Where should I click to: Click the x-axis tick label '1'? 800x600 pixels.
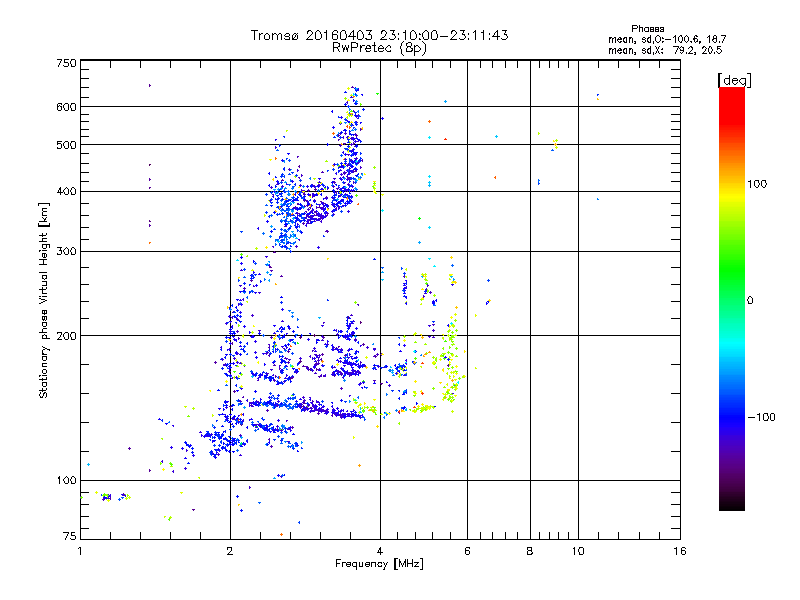coord(80,551)
